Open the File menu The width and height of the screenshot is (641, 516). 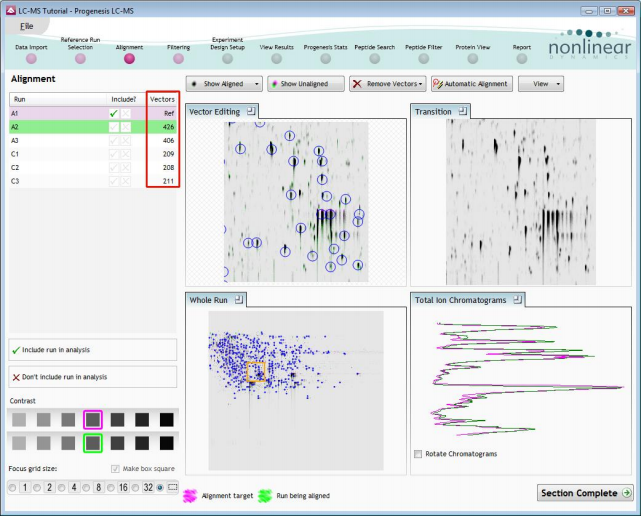click(x=27, y=26)
